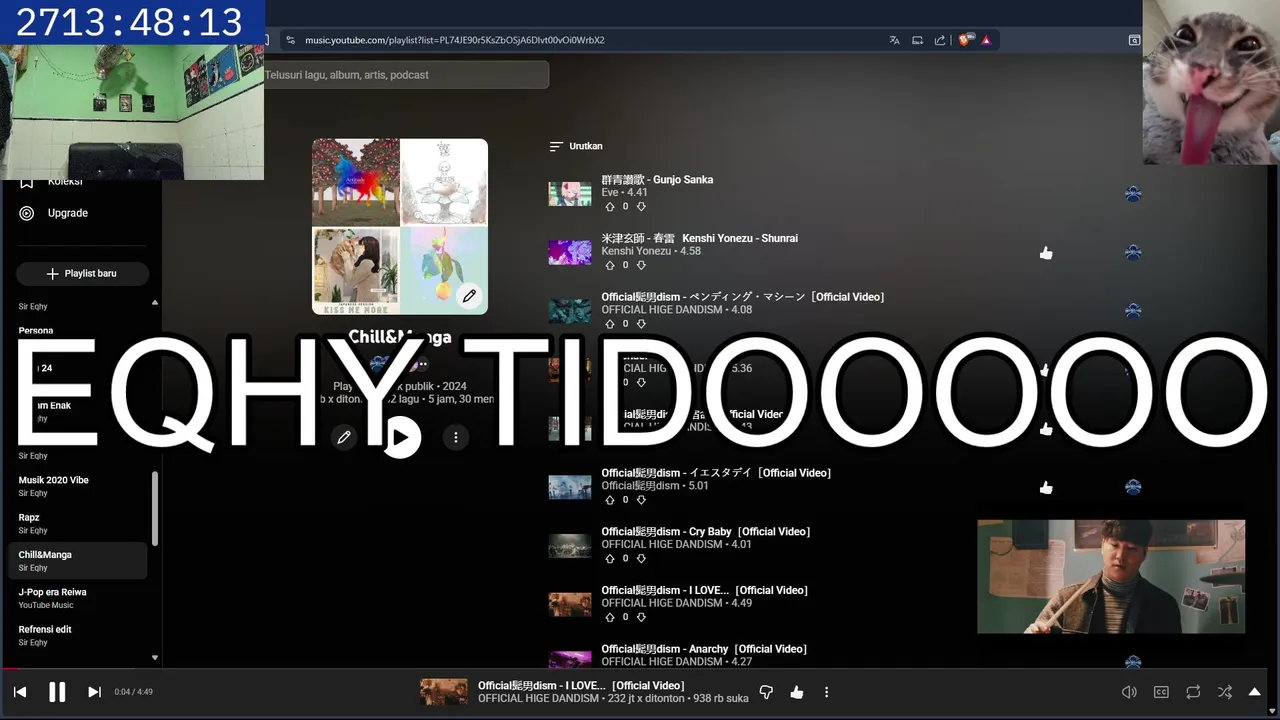
Task: Click the now-playing album thumbnail in player bar
Action: (444, 692)
